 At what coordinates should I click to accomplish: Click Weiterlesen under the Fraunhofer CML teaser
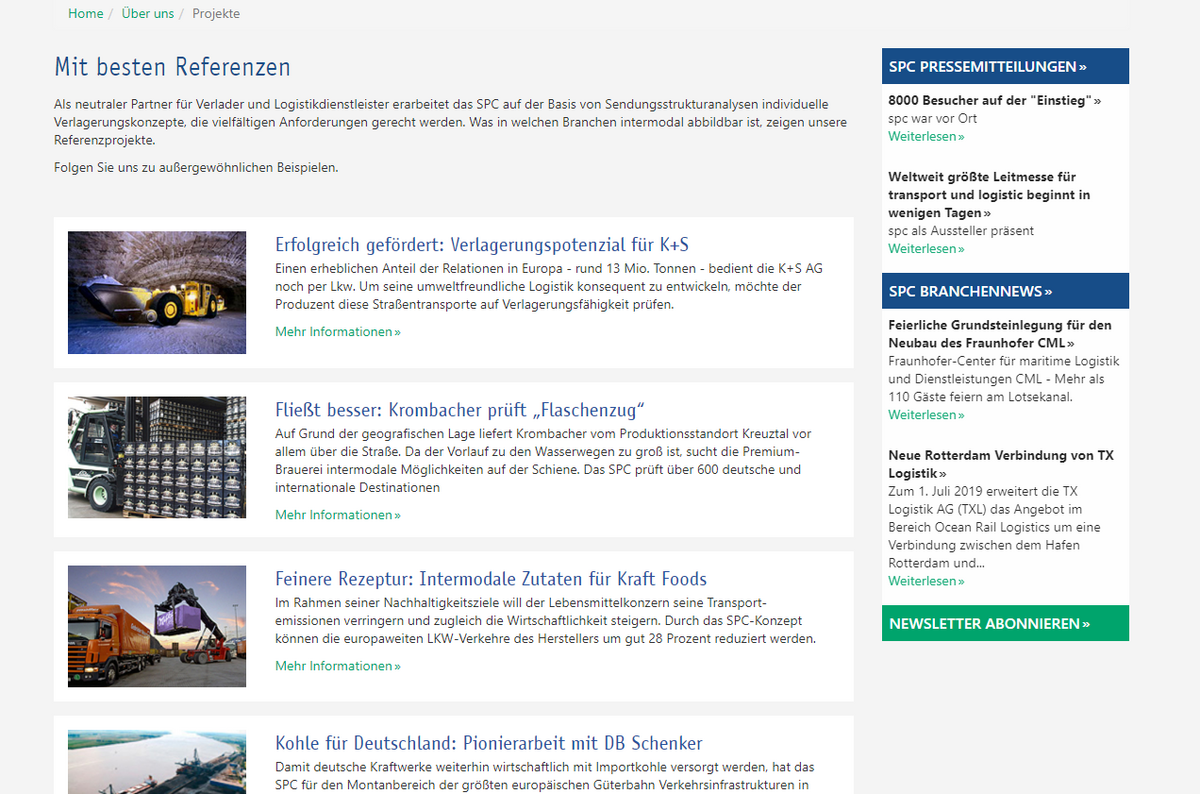926,415
